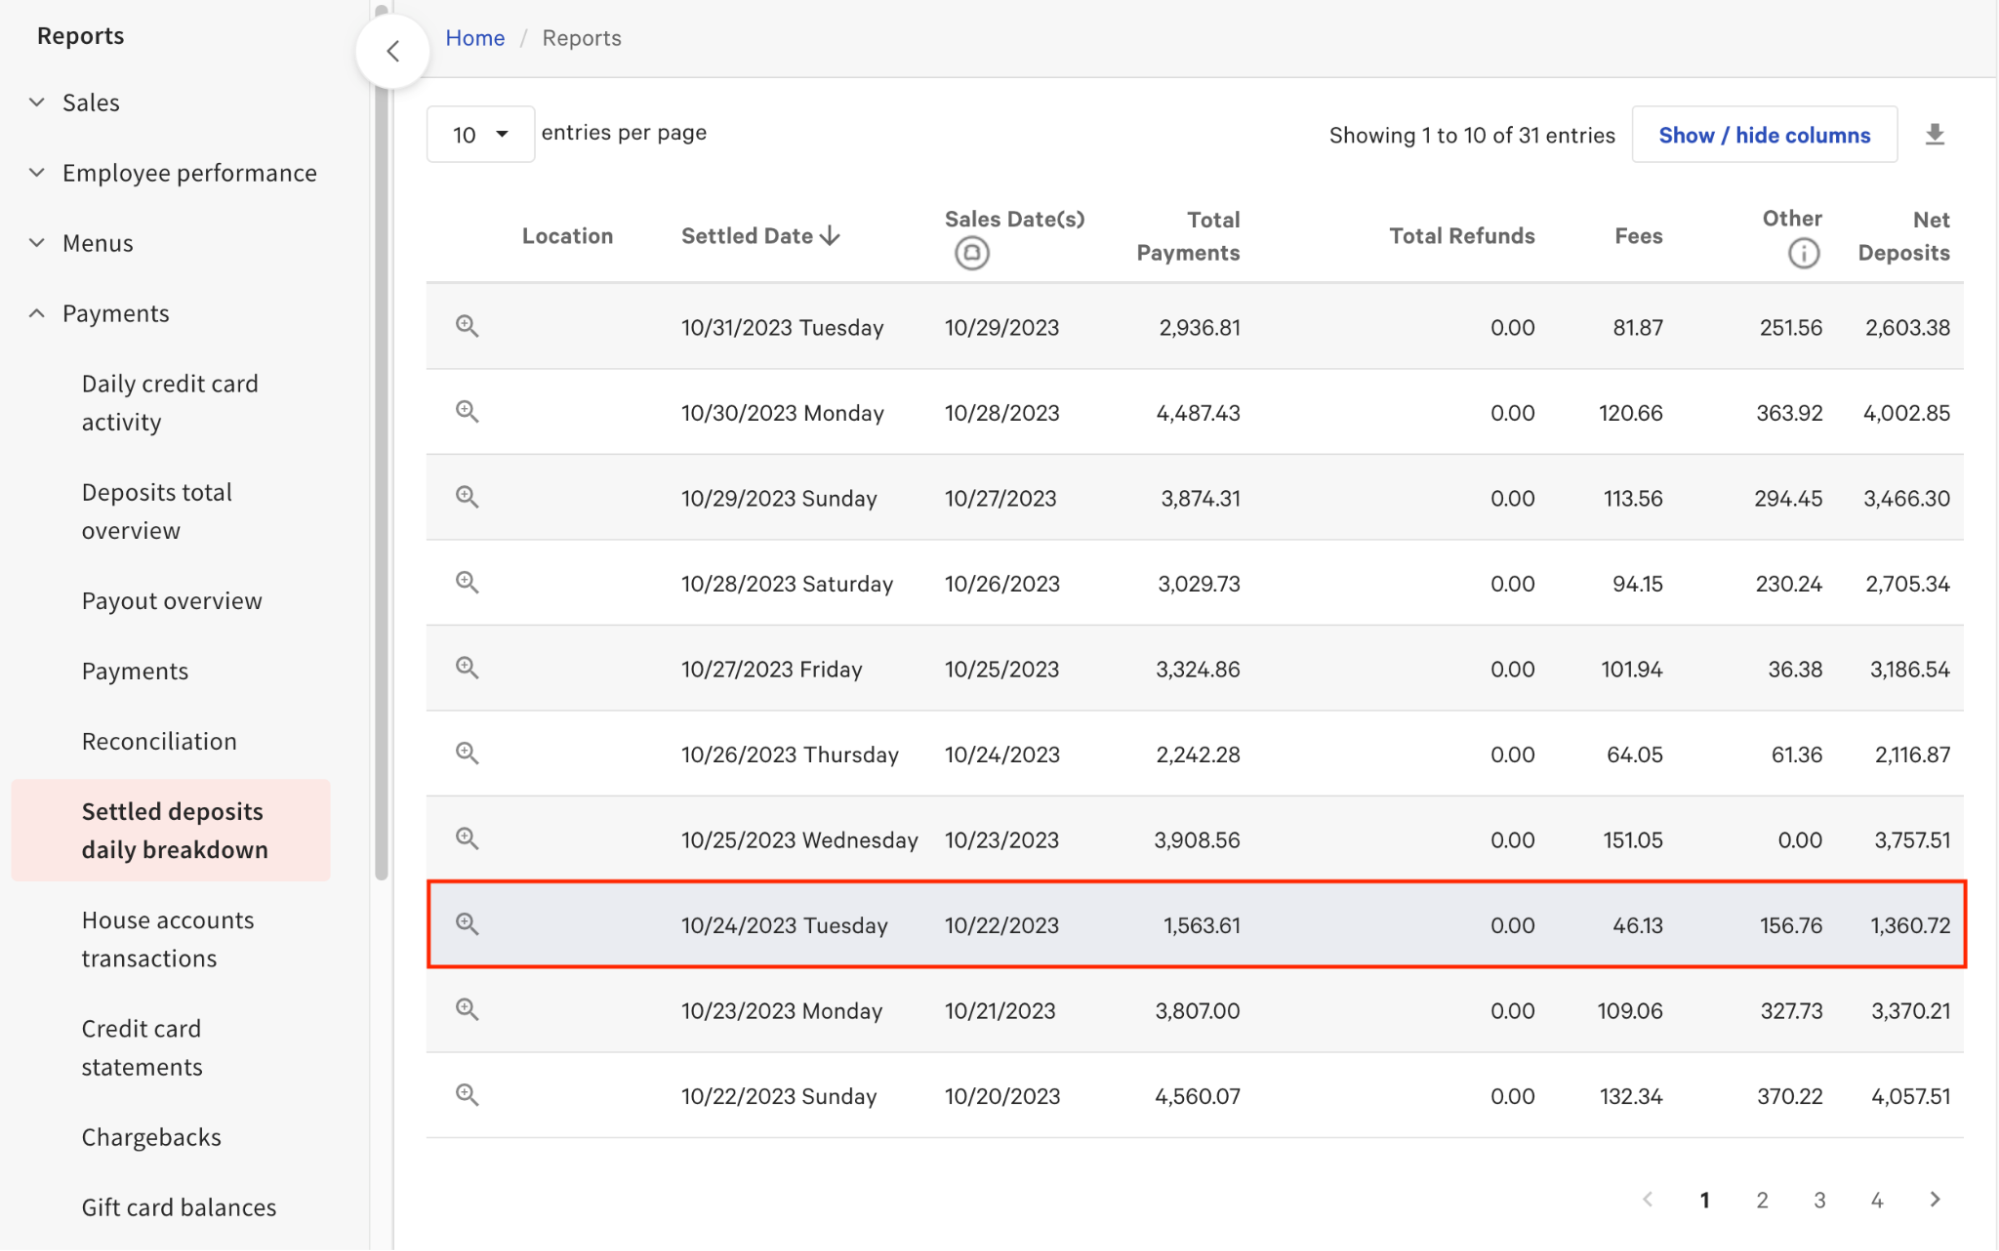Expand the Sales section
Screen dimensions: 1999x1251
click(x=90, y=102)
